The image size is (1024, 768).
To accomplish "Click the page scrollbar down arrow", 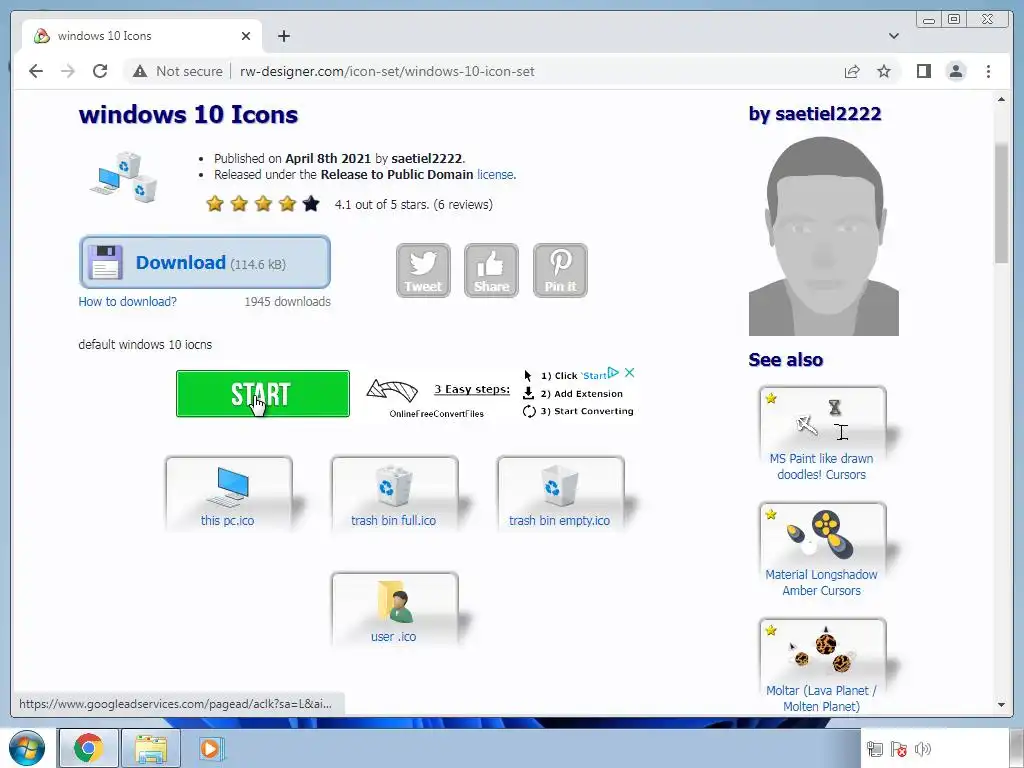I will (1001, 705).
